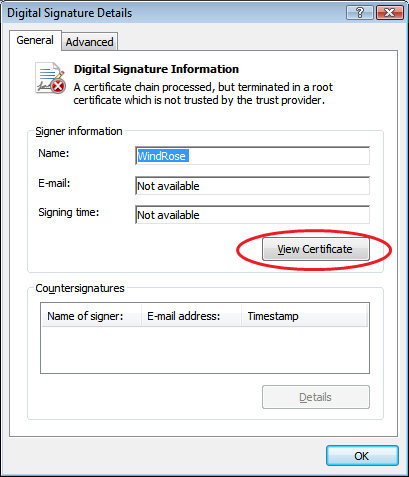409x477 pixels.
Task: Click the help question mark button
Action: pyautogui.click(x=360, y=13)
